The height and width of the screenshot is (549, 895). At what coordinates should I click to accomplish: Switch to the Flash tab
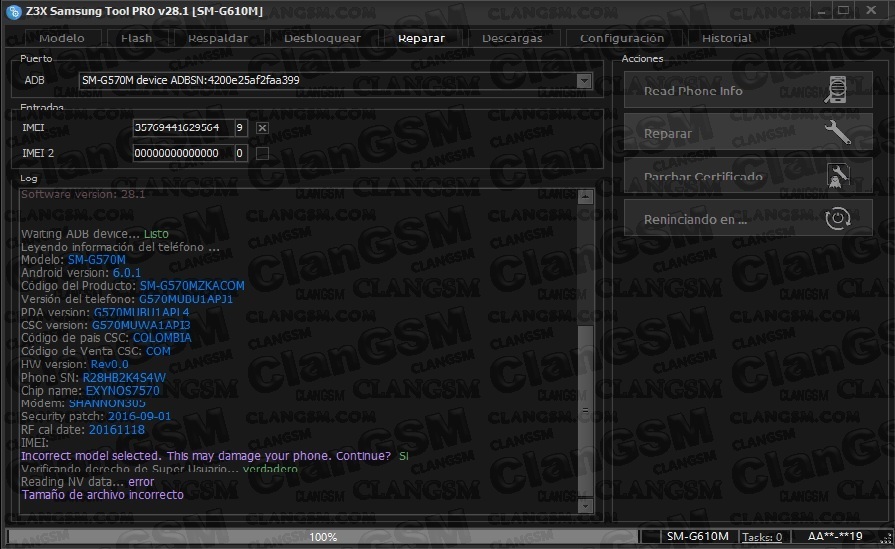136,38
